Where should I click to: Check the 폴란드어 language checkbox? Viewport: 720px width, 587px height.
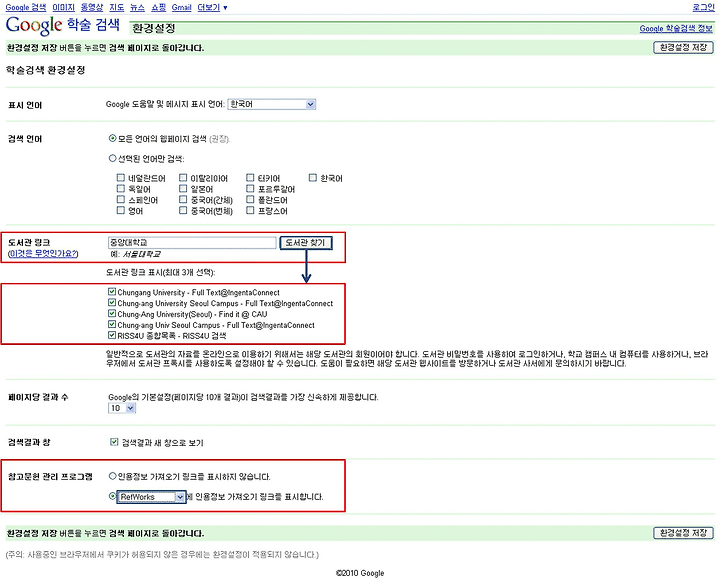[250, 199]
